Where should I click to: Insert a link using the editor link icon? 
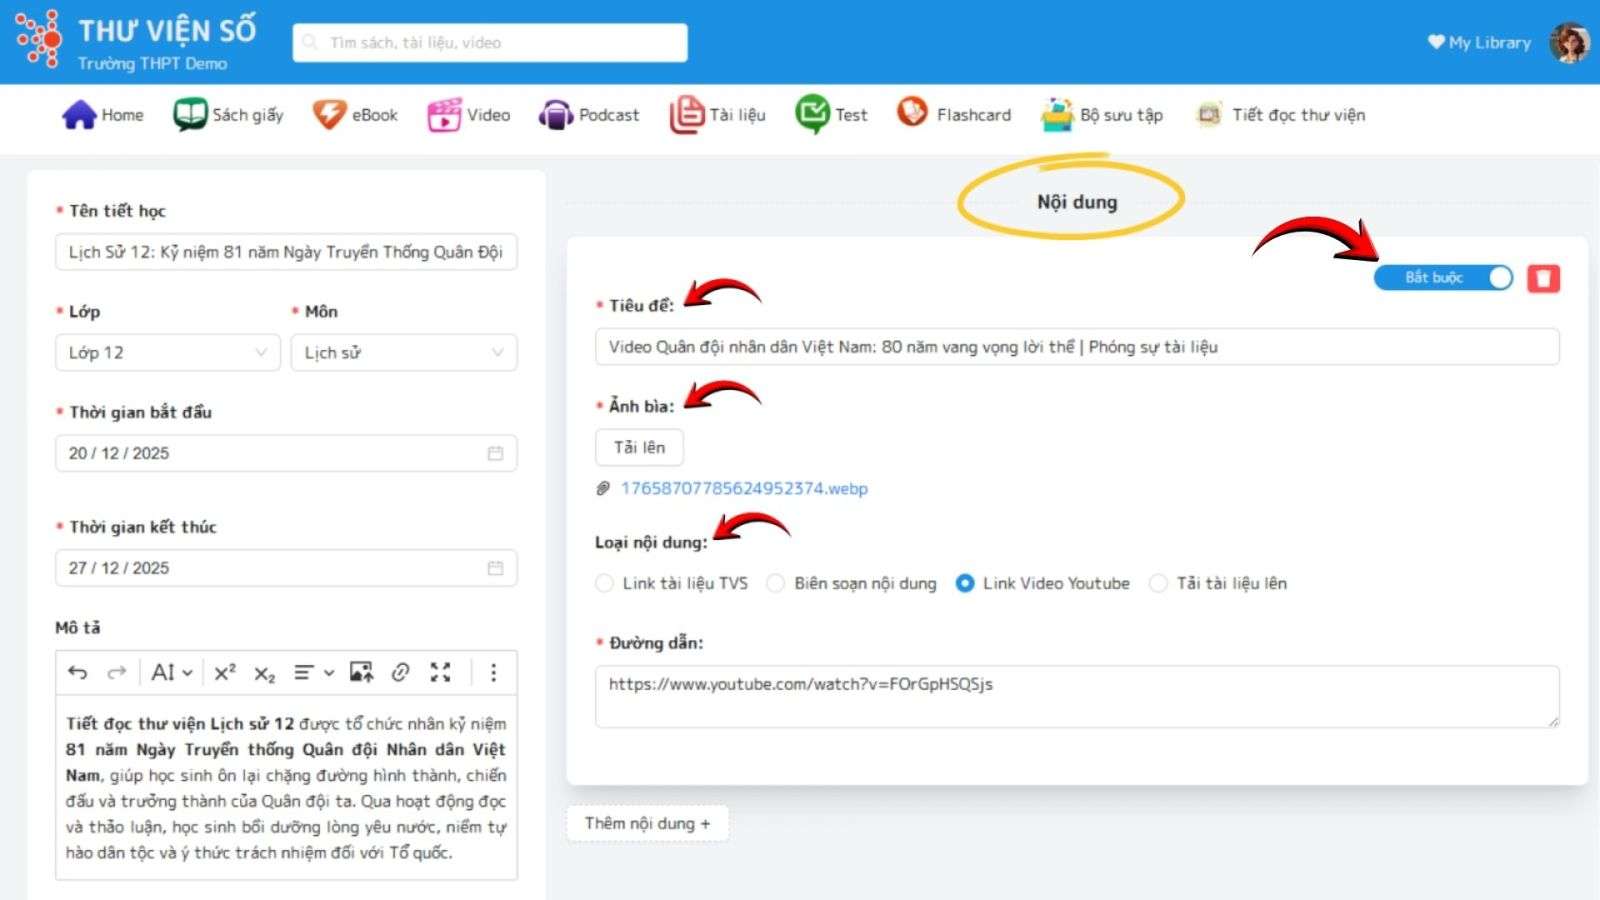[401, 673]
